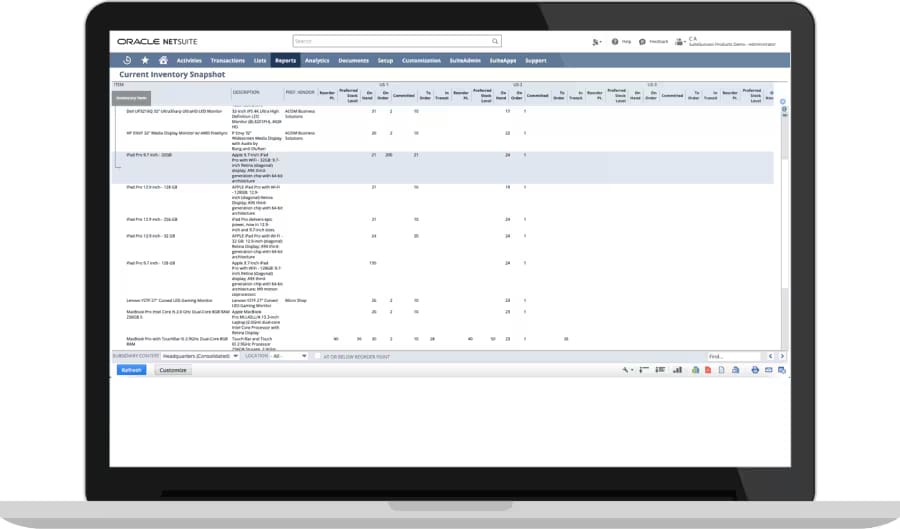The width and height of the screenshot is (900, 529).
Task: Expand the Location filter dropdown
Action: 289,356
